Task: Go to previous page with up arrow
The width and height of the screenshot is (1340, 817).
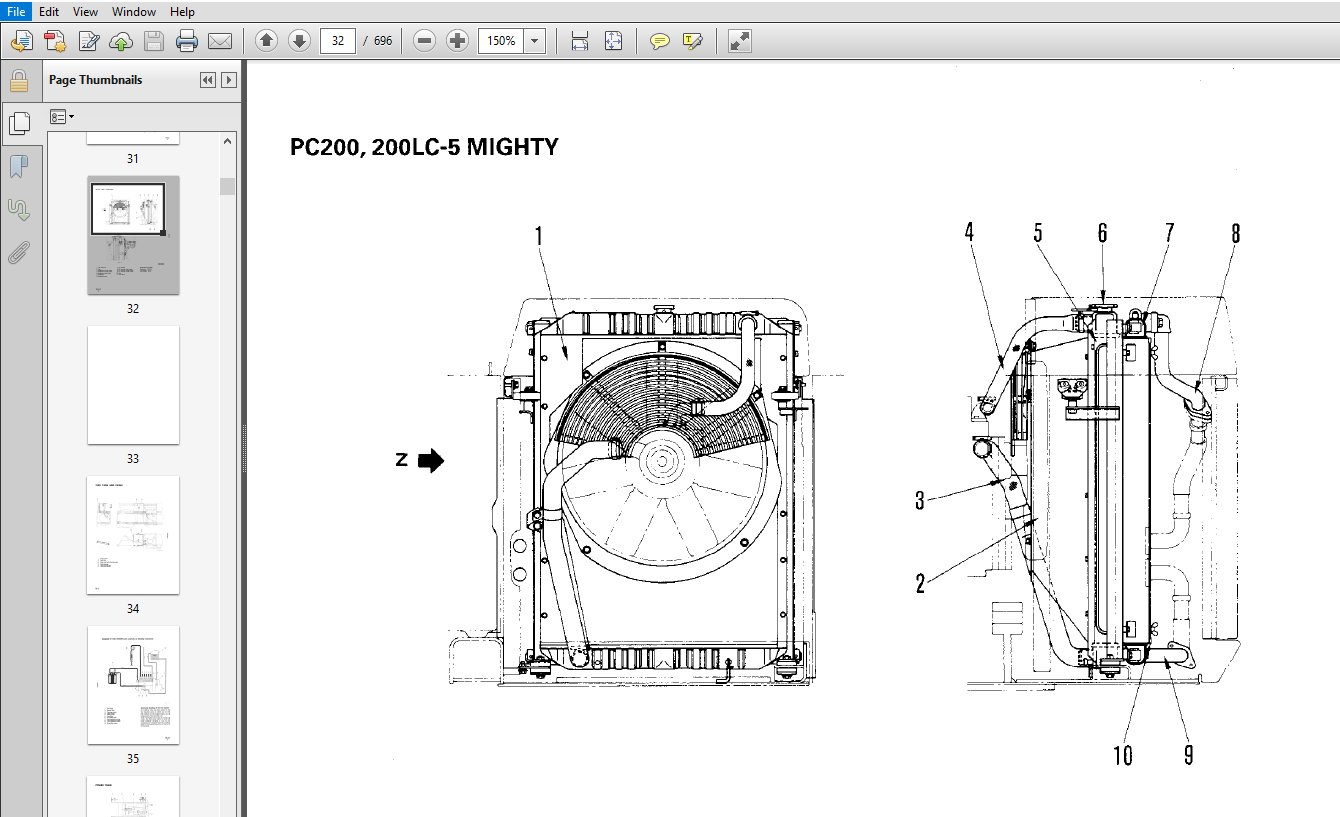Action: pos(266,41)
